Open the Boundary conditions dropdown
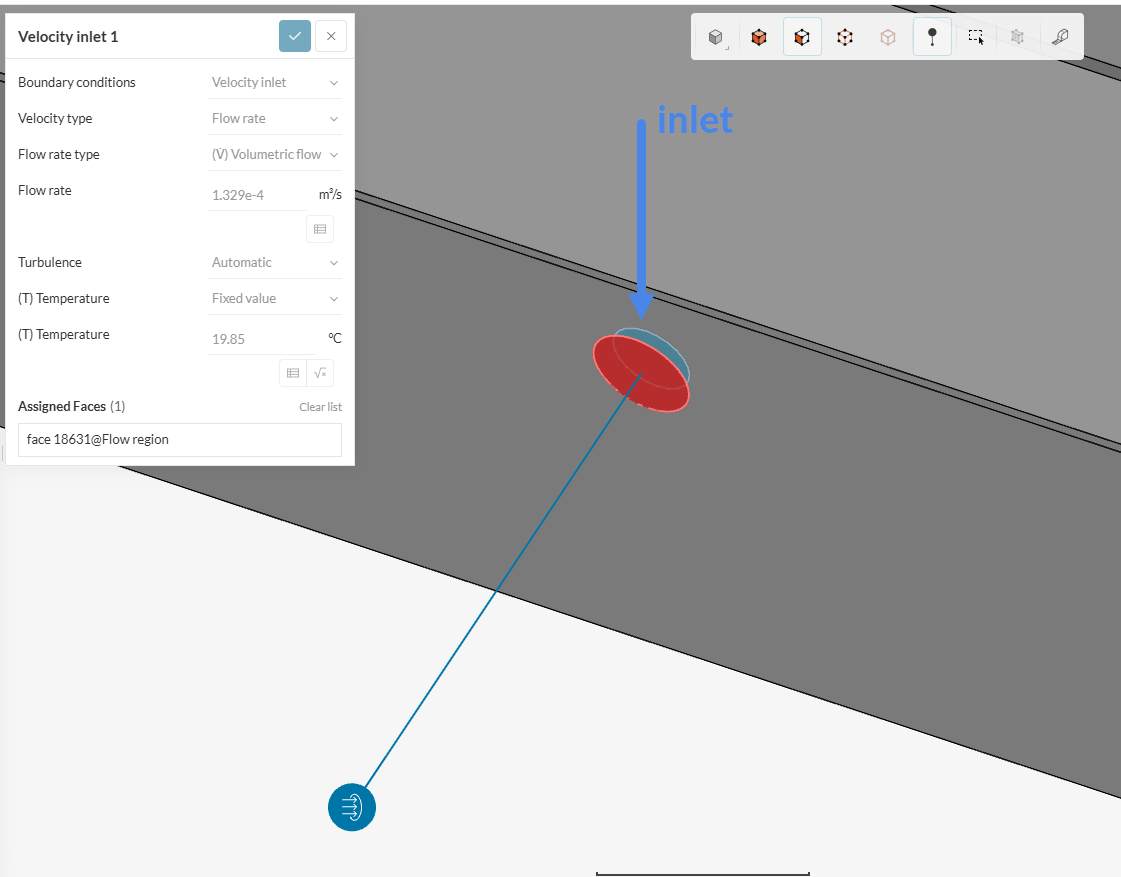Image resolution: width=1121 pixels, height=877 pixels. click(x=275, y=82)
